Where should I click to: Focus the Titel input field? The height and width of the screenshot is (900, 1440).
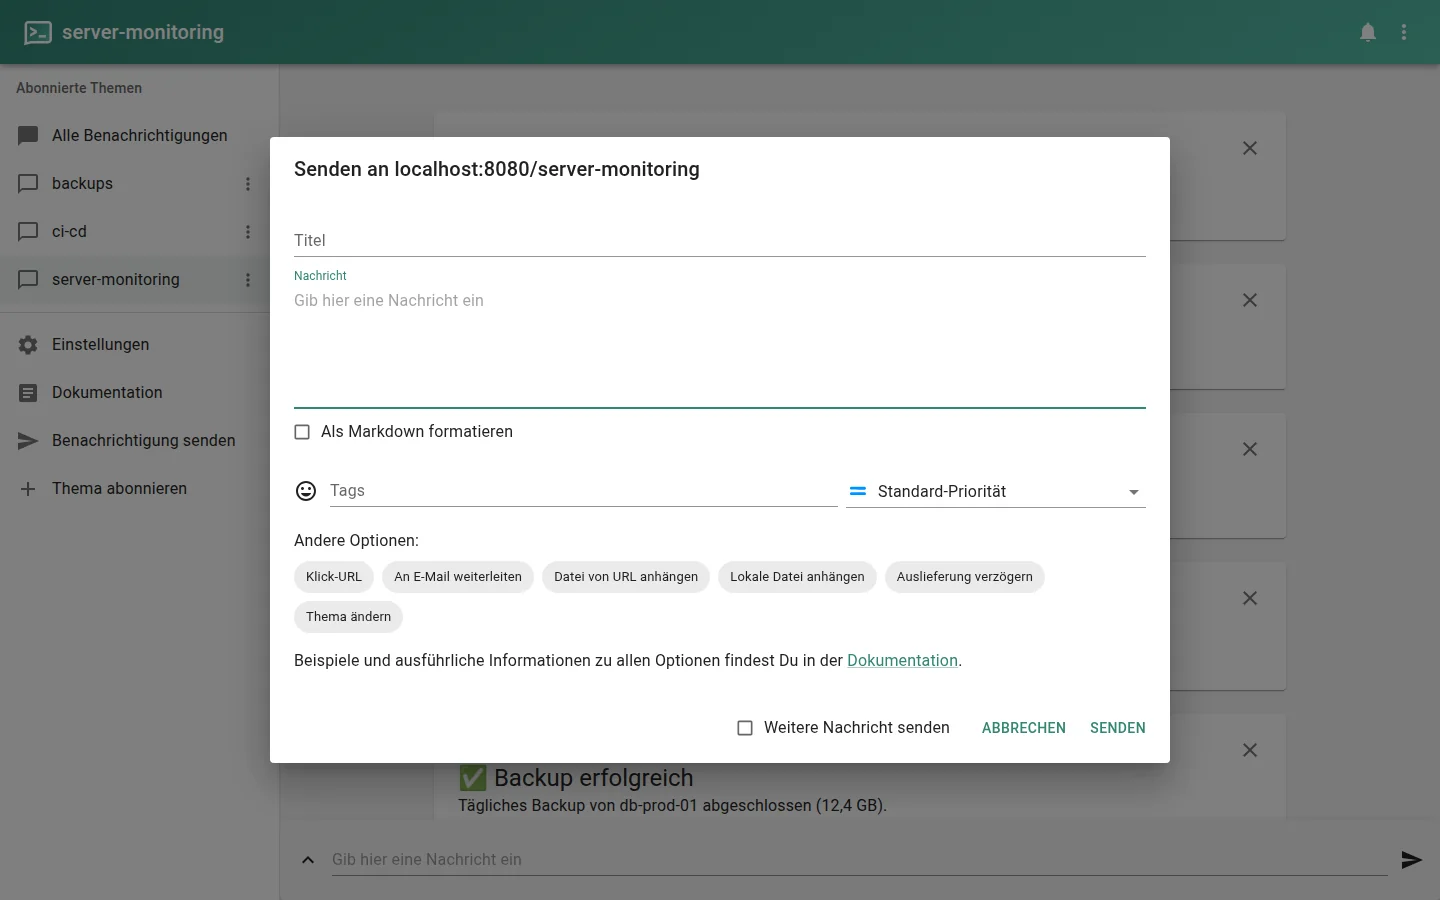pos(720,240)
